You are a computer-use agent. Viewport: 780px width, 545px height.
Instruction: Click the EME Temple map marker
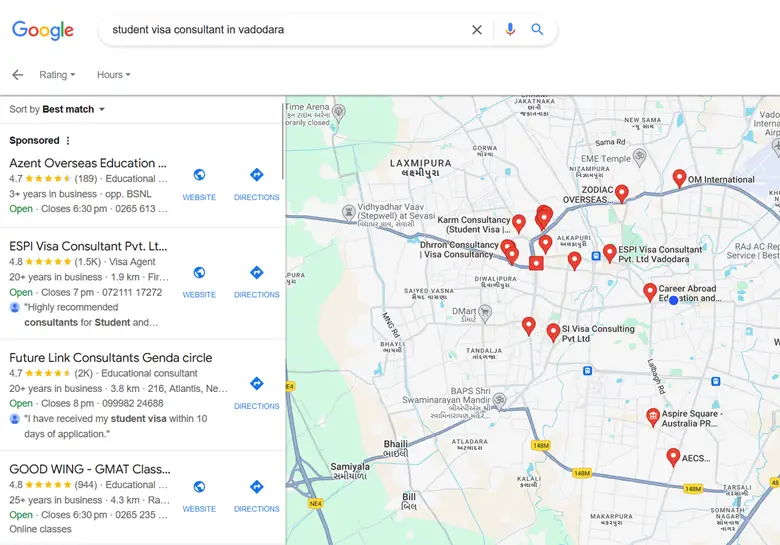click(x=640, y=156)
